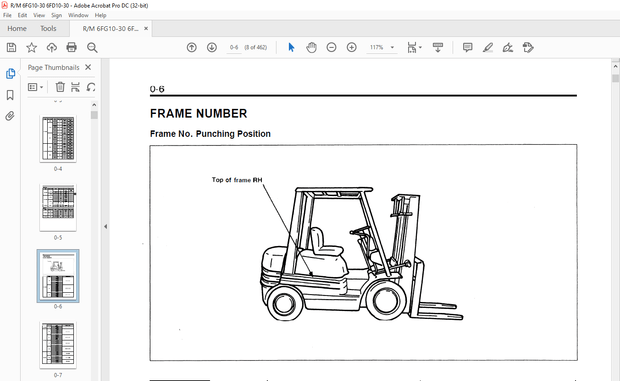This screenshot has height=381, width=620.
Task: Select the page 0-4 thumbnail
Action: [58, 138]
